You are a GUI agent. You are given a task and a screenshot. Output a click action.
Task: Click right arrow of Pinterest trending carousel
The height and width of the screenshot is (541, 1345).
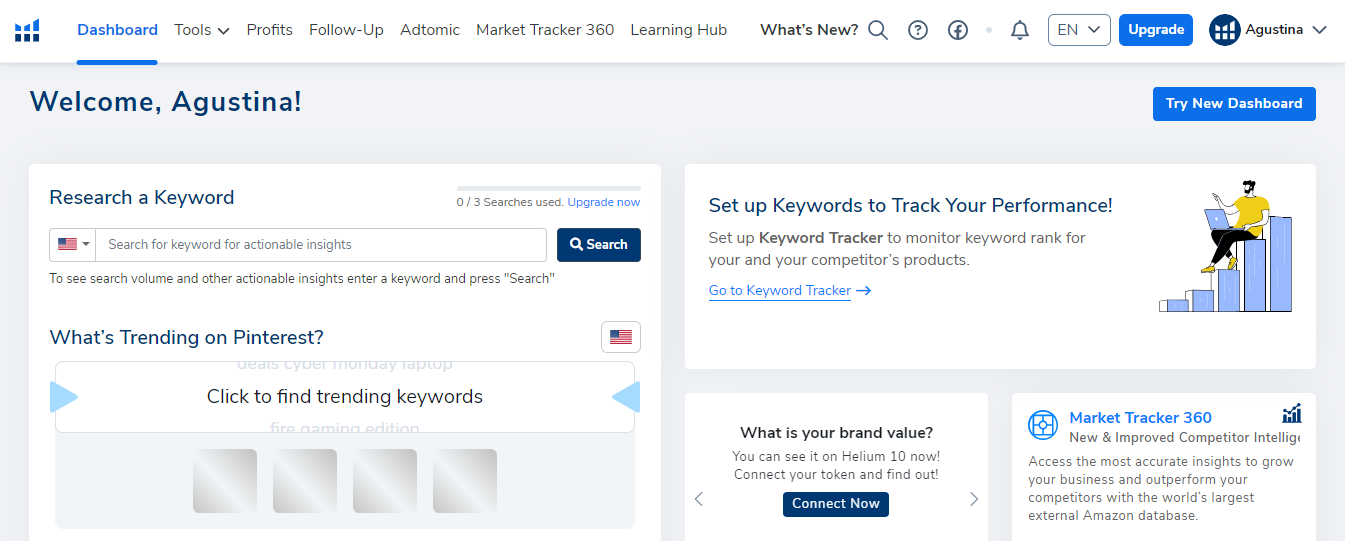point(626,398)
